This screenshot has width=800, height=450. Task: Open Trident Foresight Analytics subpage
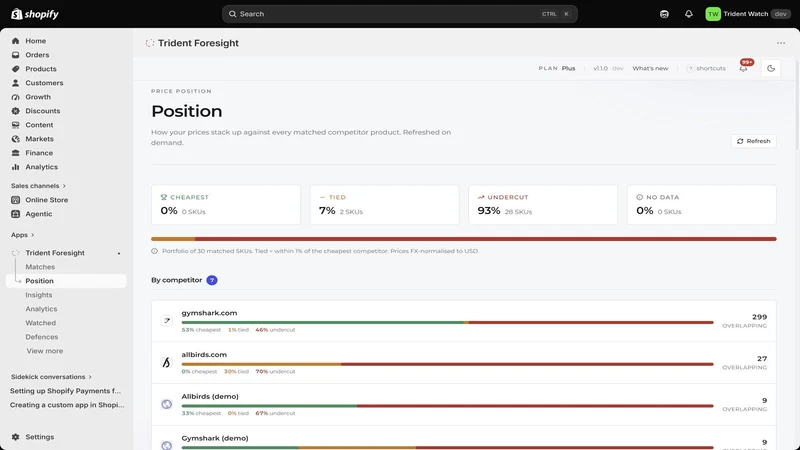(x=41, y=309)
